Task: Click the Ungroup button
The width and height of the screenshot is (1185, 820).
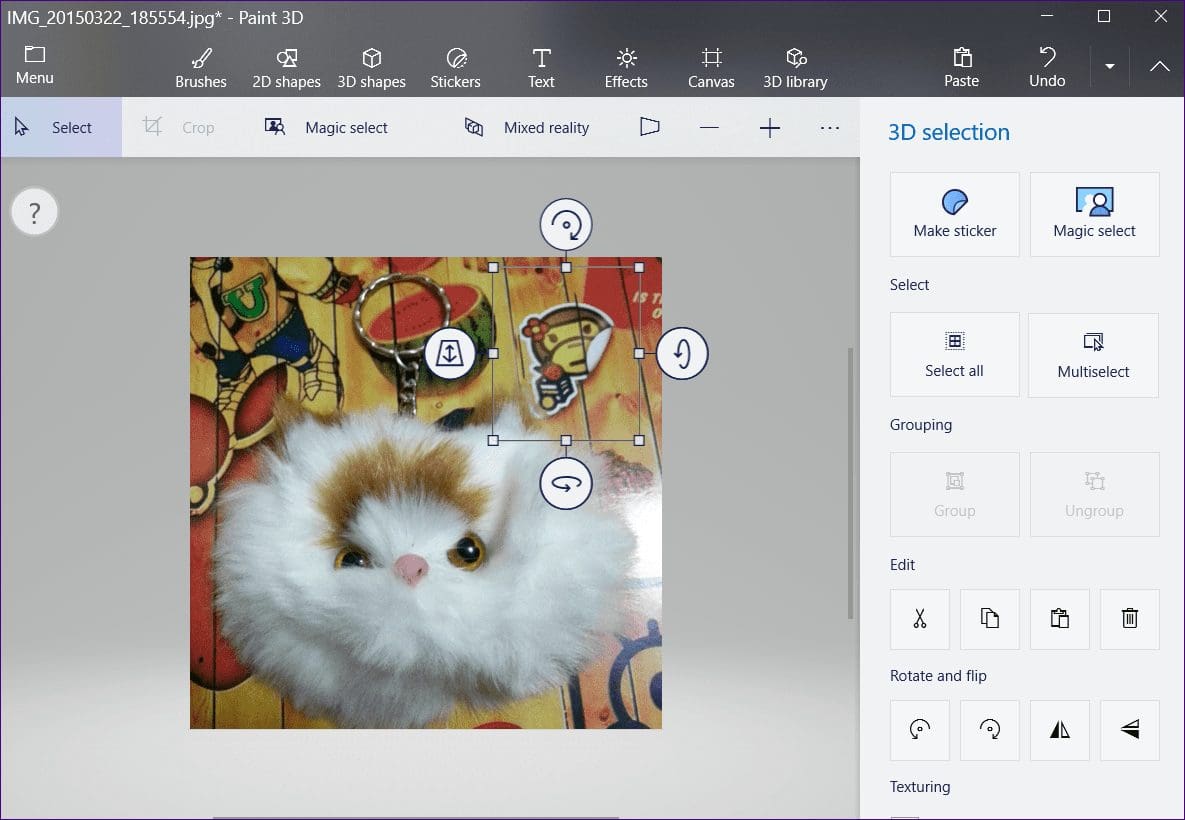Action: click(x=1094, y=494)
